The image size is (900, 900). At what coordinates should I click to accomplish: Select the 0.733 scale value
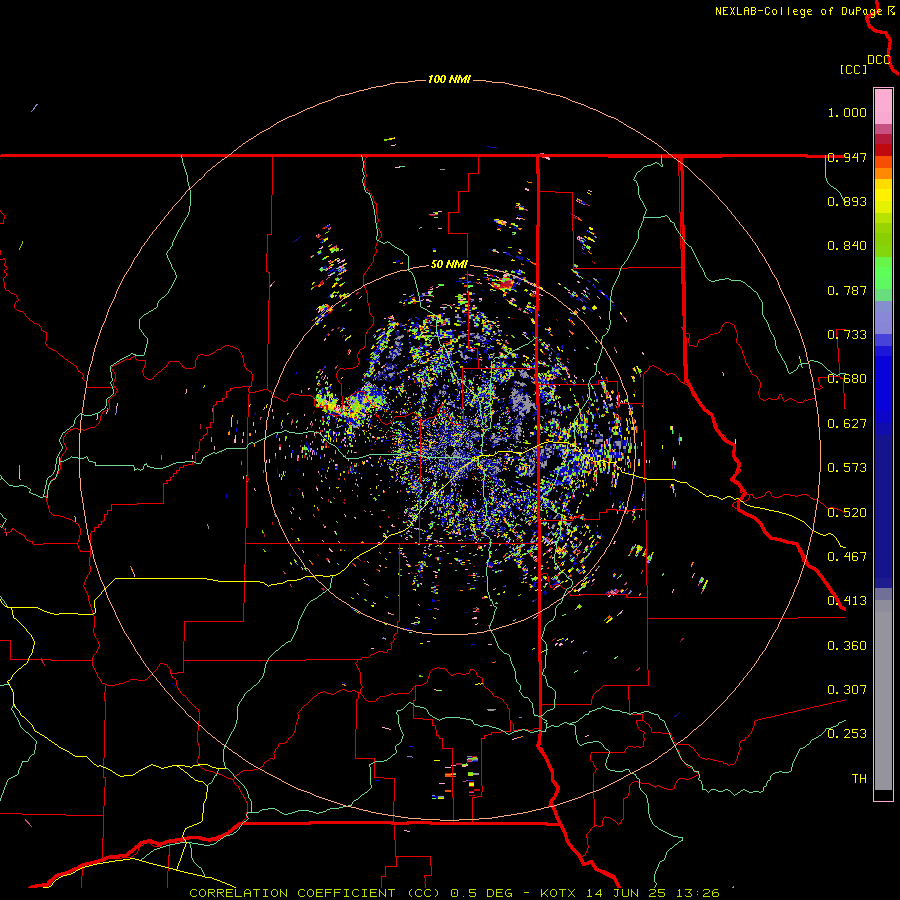(847, 335)
